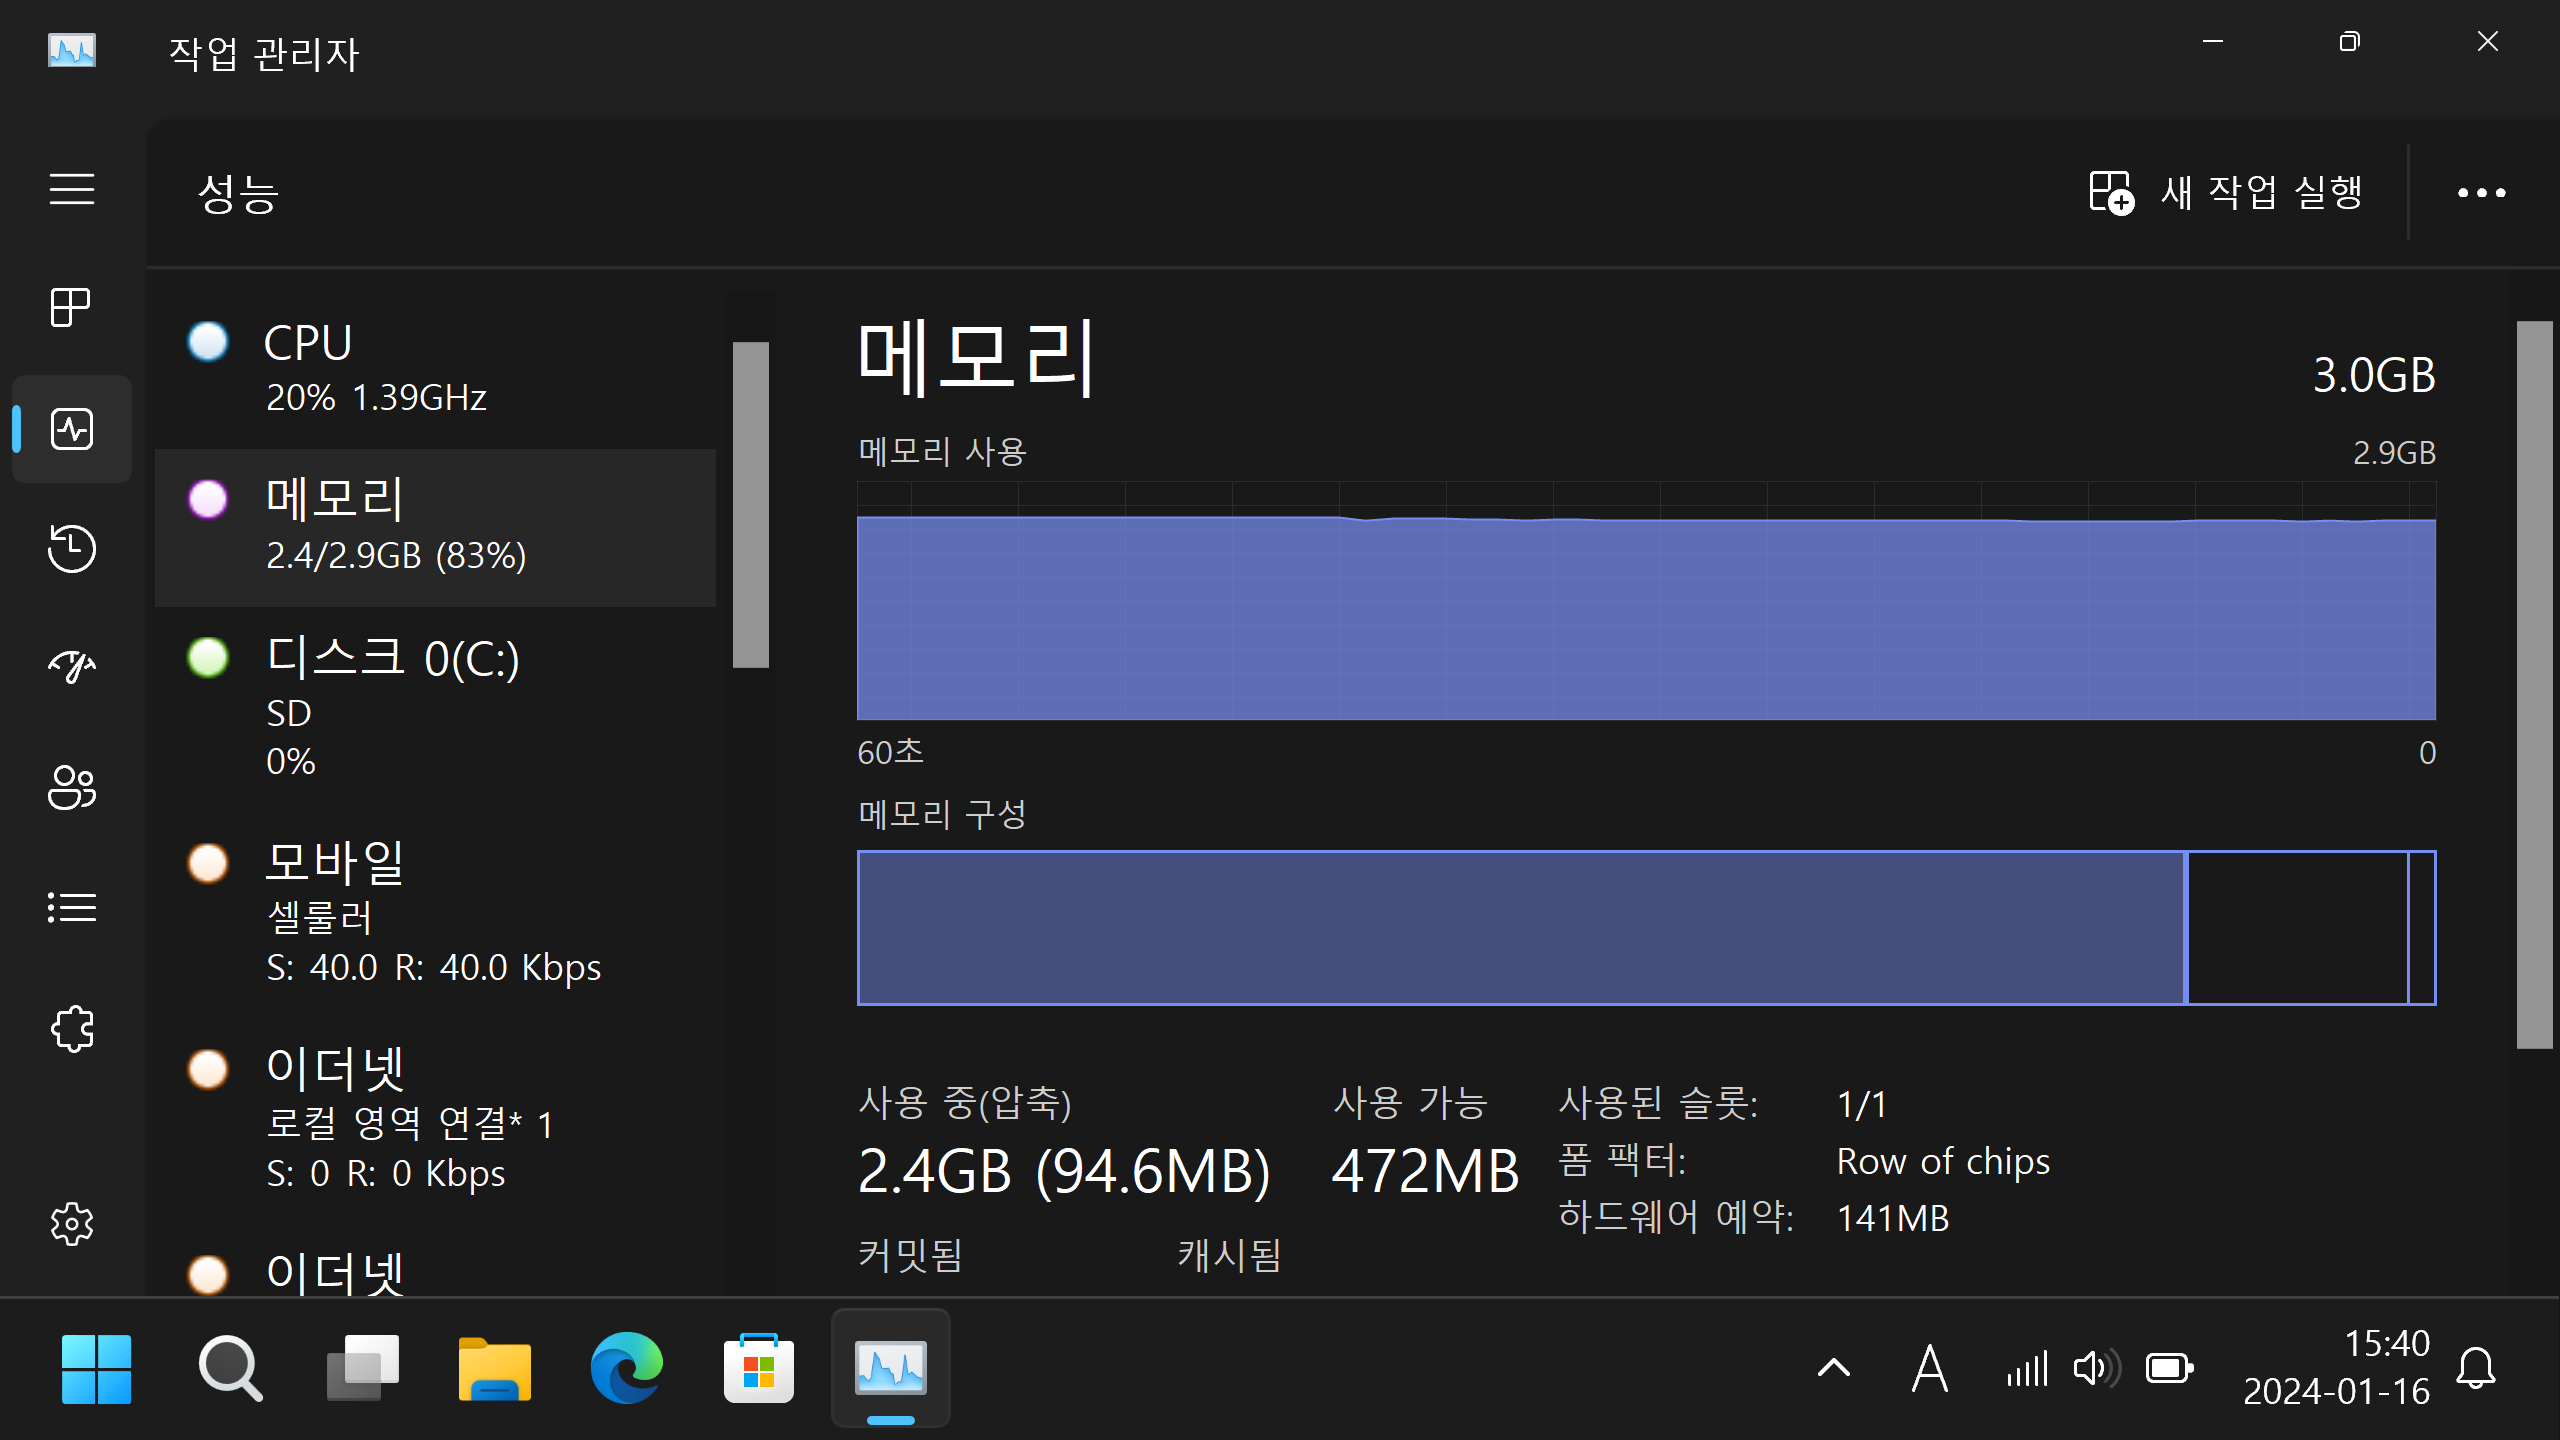This screenshot has width=2560, height=1440.
Task: Open Users page sidebar icon
Action: [x=71, y=787]
